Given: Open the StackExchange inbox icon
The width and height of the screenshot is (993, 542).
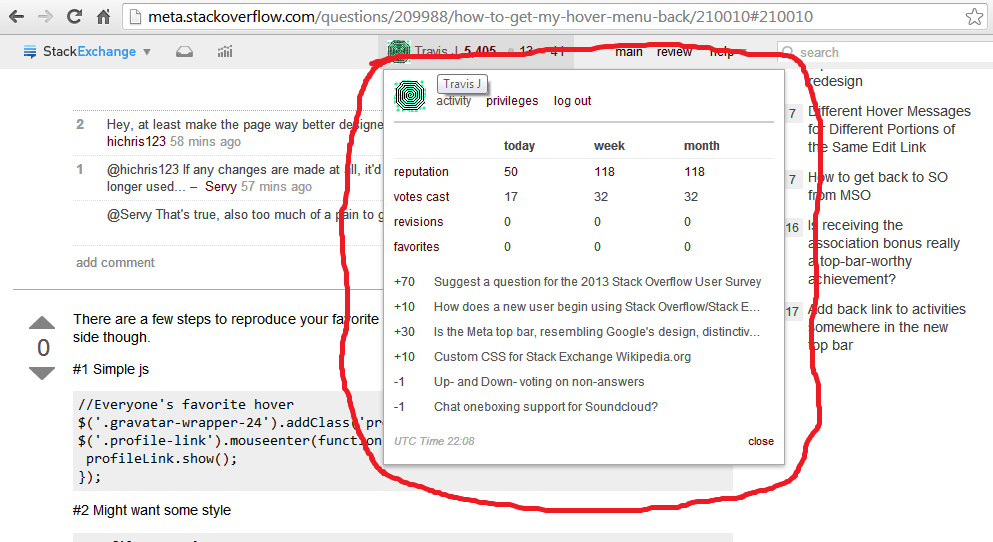Looking at the screenshot, I should point(184,52).
